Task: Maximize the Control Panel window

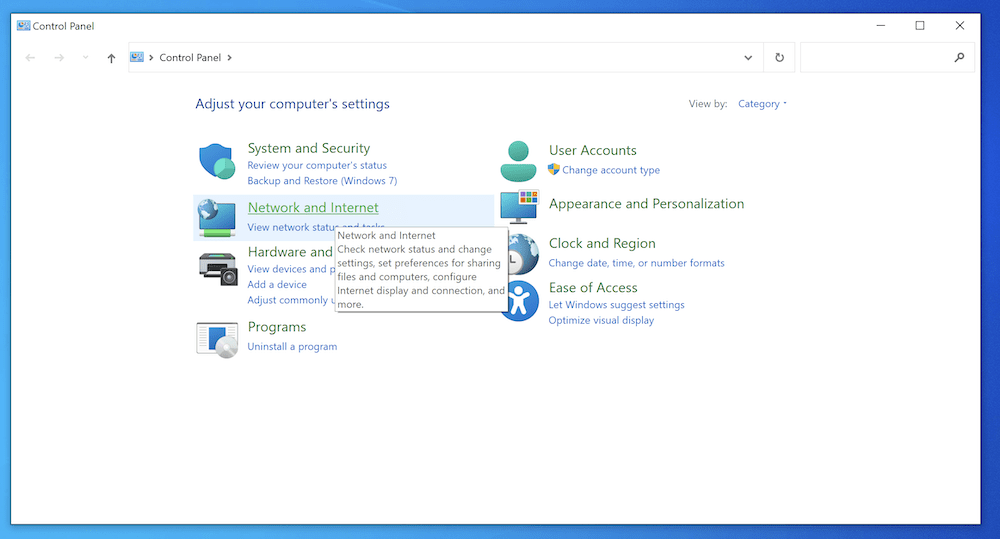Action: tap(920, 26)
